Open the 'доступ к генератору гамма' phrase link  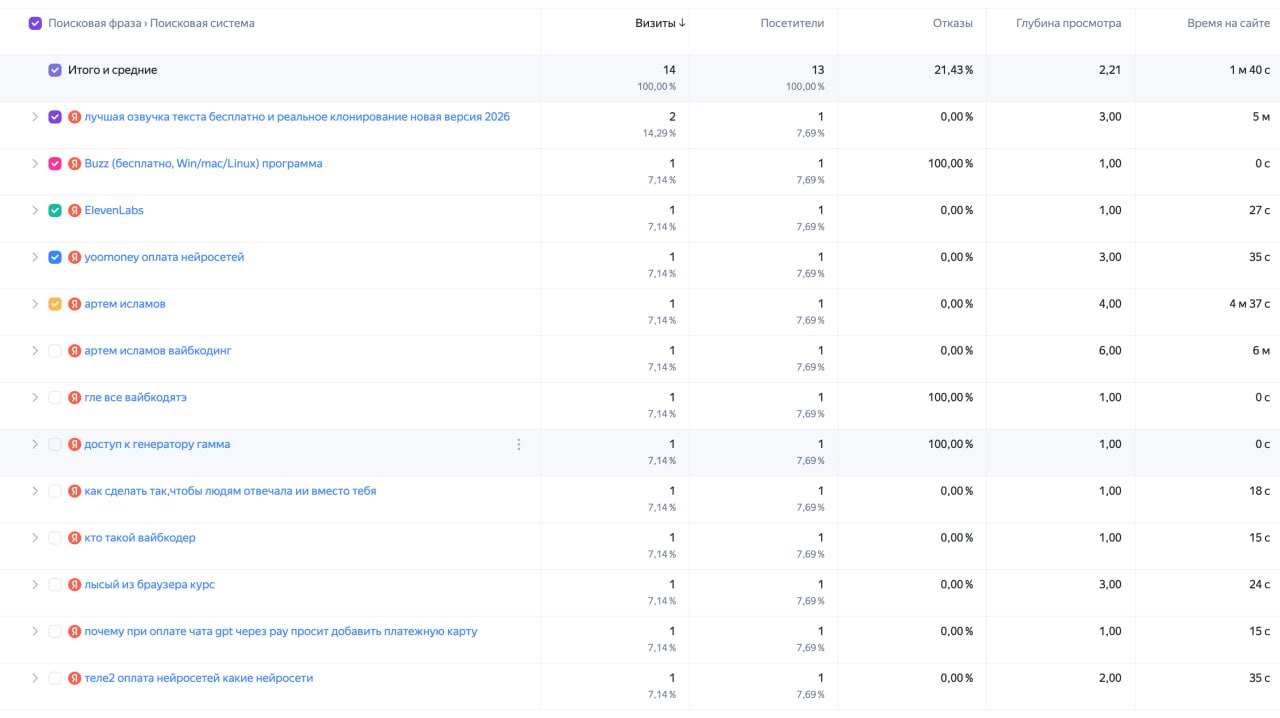pos(157,444)
